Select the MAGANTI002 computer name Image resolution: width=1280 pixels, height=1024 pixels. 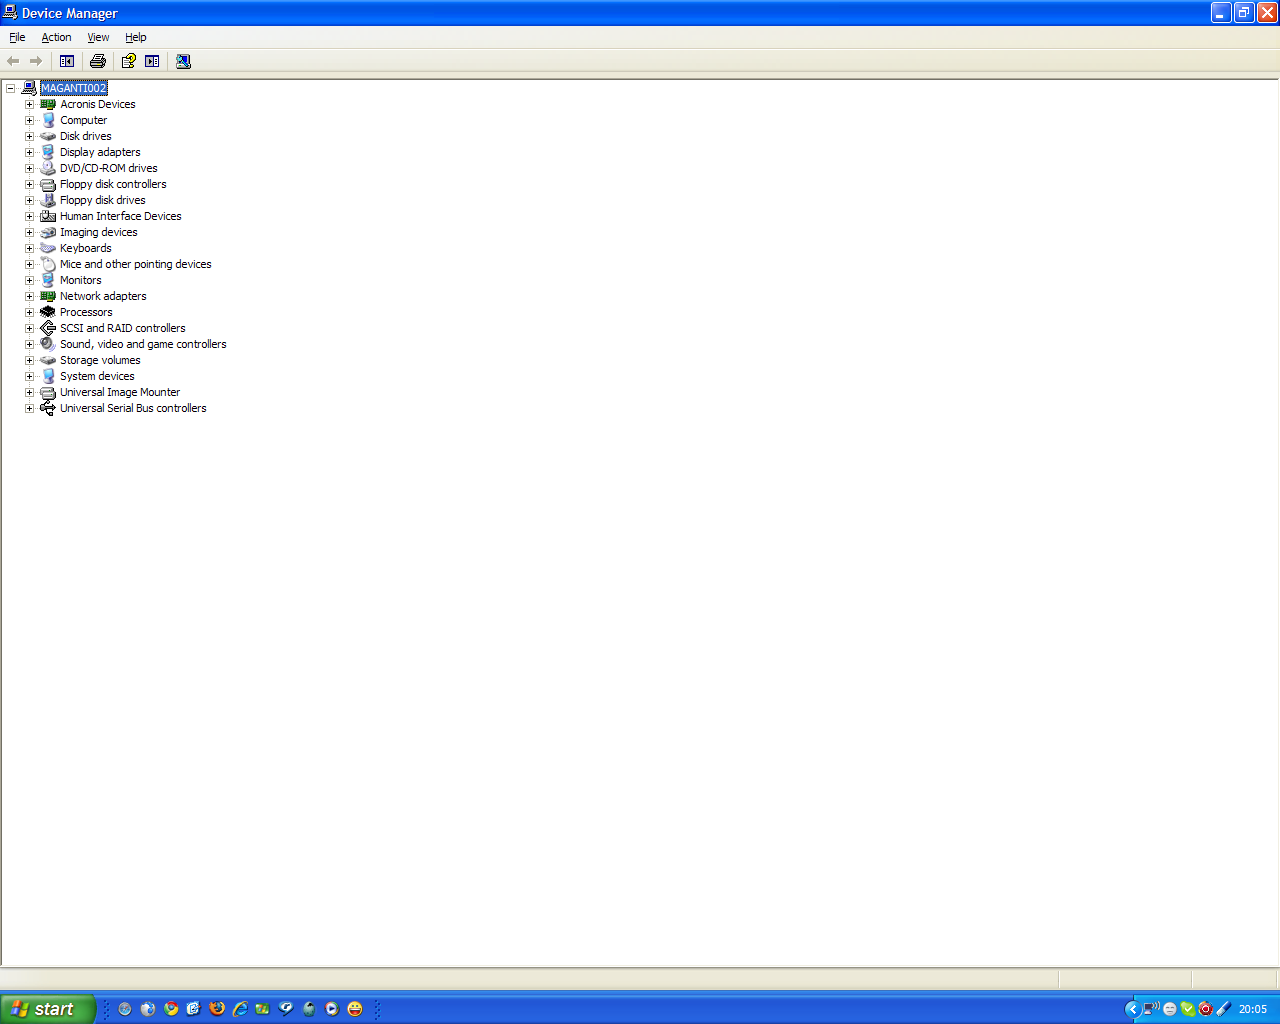pyautogui.click(x=74, y=88)
